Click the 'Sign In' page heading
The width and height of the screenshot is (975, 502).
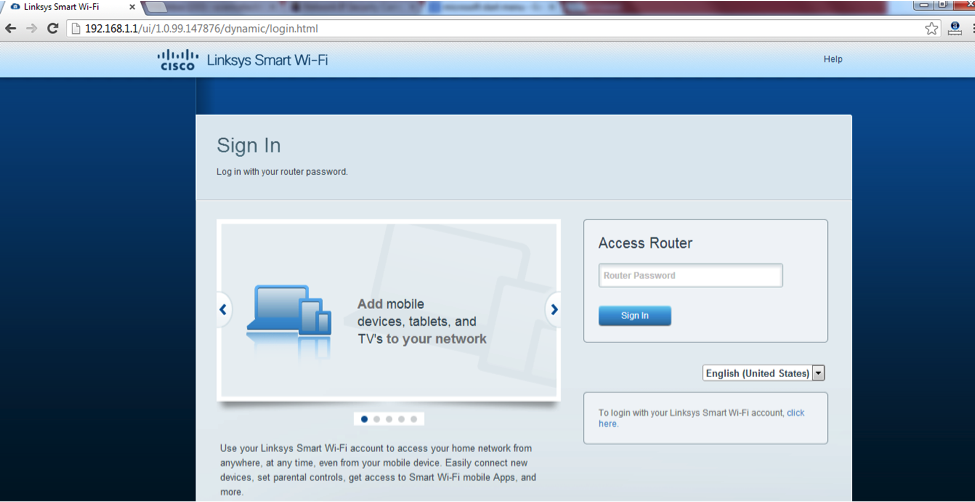coord(249,146)
